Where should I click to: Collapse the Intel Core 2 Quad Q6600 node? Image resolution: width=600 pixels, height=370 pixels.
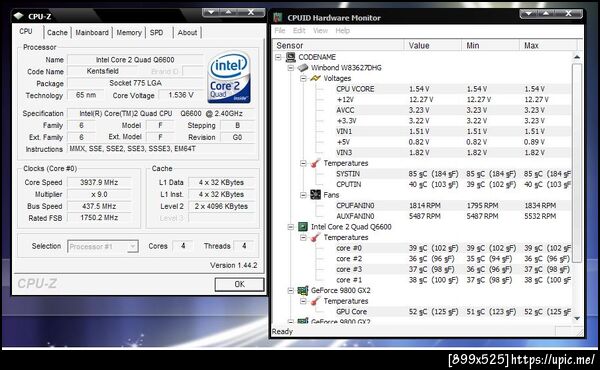click(x=290, y=227)
